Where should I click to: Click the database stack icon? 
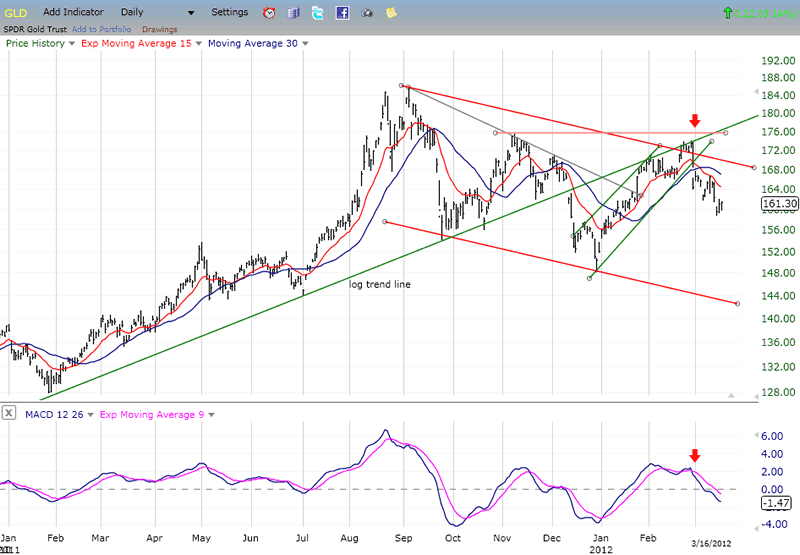[293, 13]
